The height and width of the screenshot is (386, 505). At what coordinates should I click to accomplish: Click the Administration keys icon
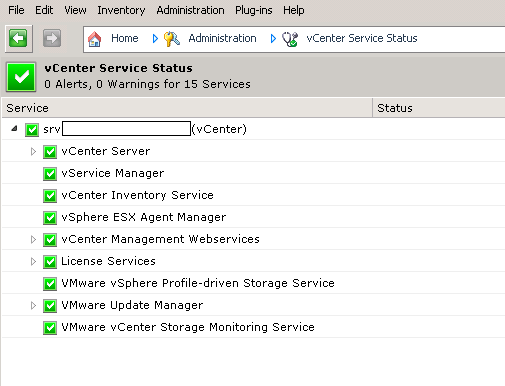click(172, 39)
